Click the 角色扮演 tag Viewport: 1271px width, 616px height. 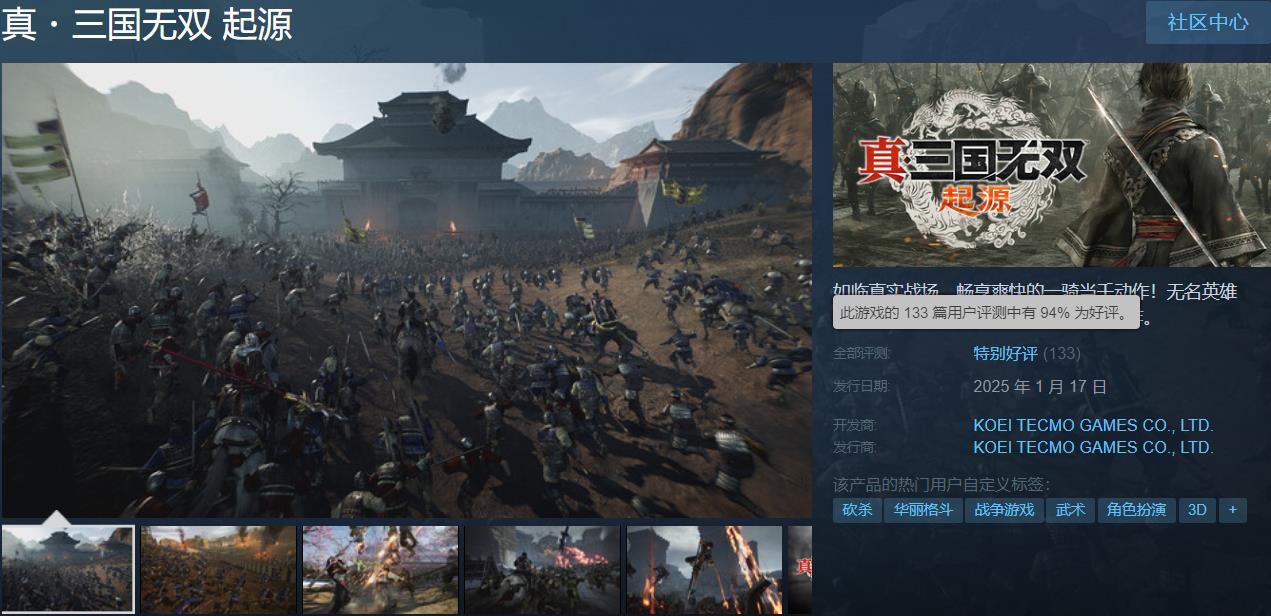(x=1136, y=510)
